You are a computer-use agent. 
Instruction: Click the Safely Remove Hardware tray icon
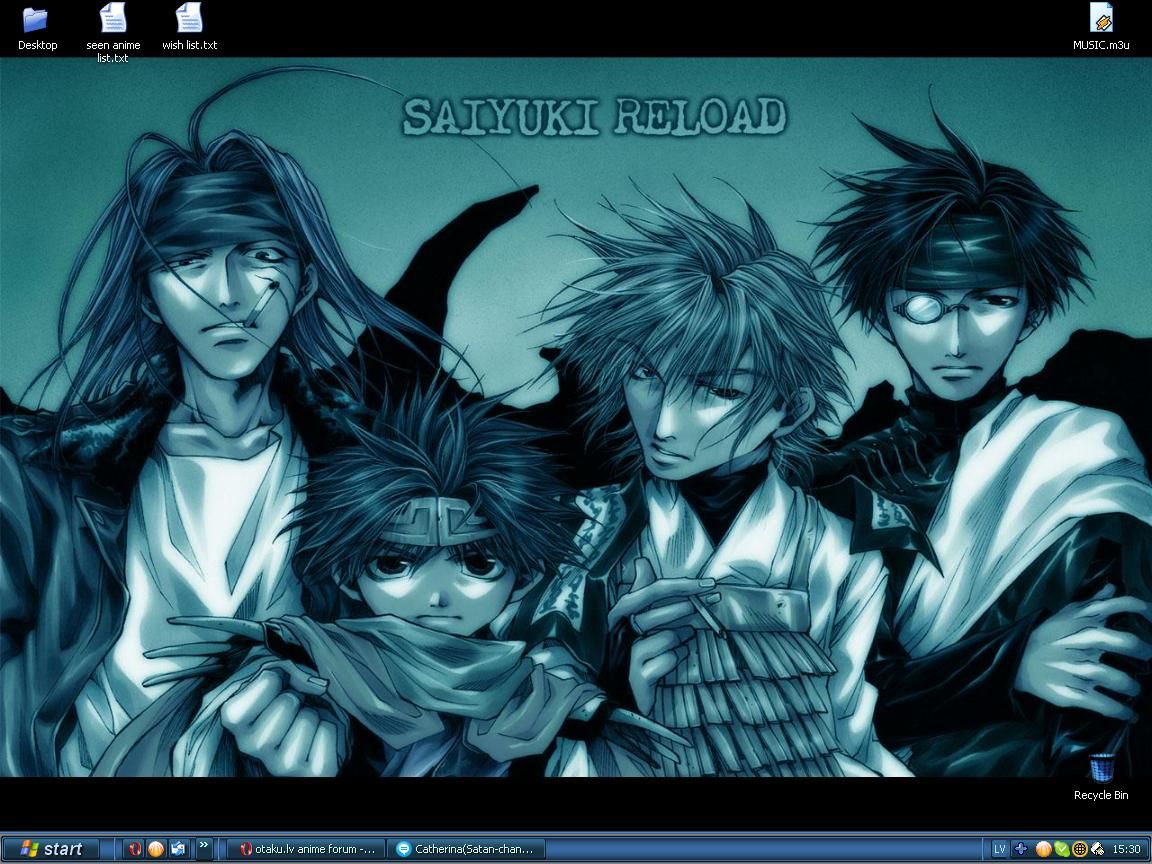(x=1097, y=849)
